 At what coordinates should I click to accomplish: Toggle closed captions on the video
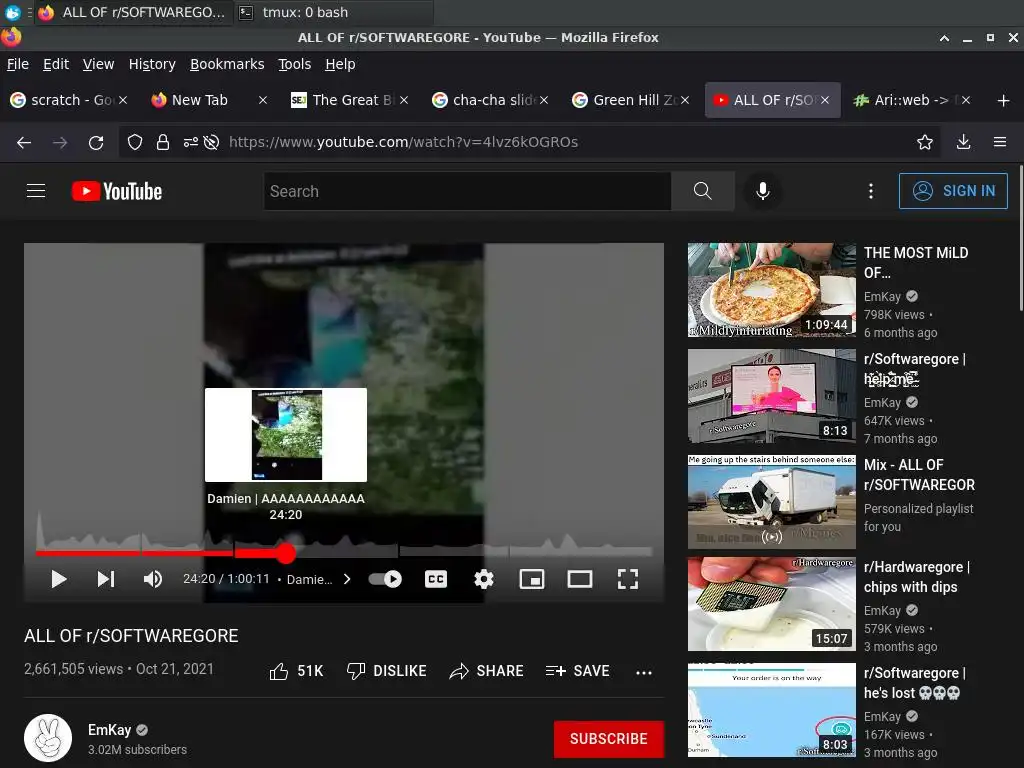click(x=436, y=579)
